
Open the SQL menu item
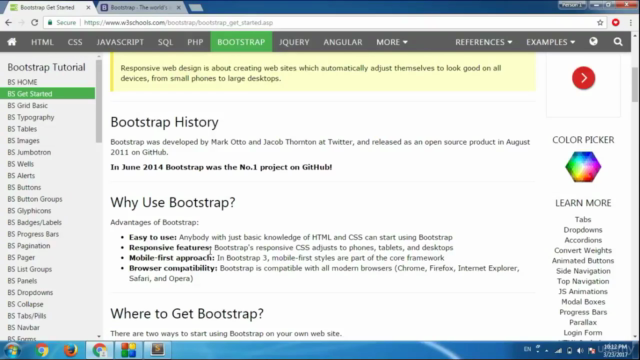click(165, 42)
